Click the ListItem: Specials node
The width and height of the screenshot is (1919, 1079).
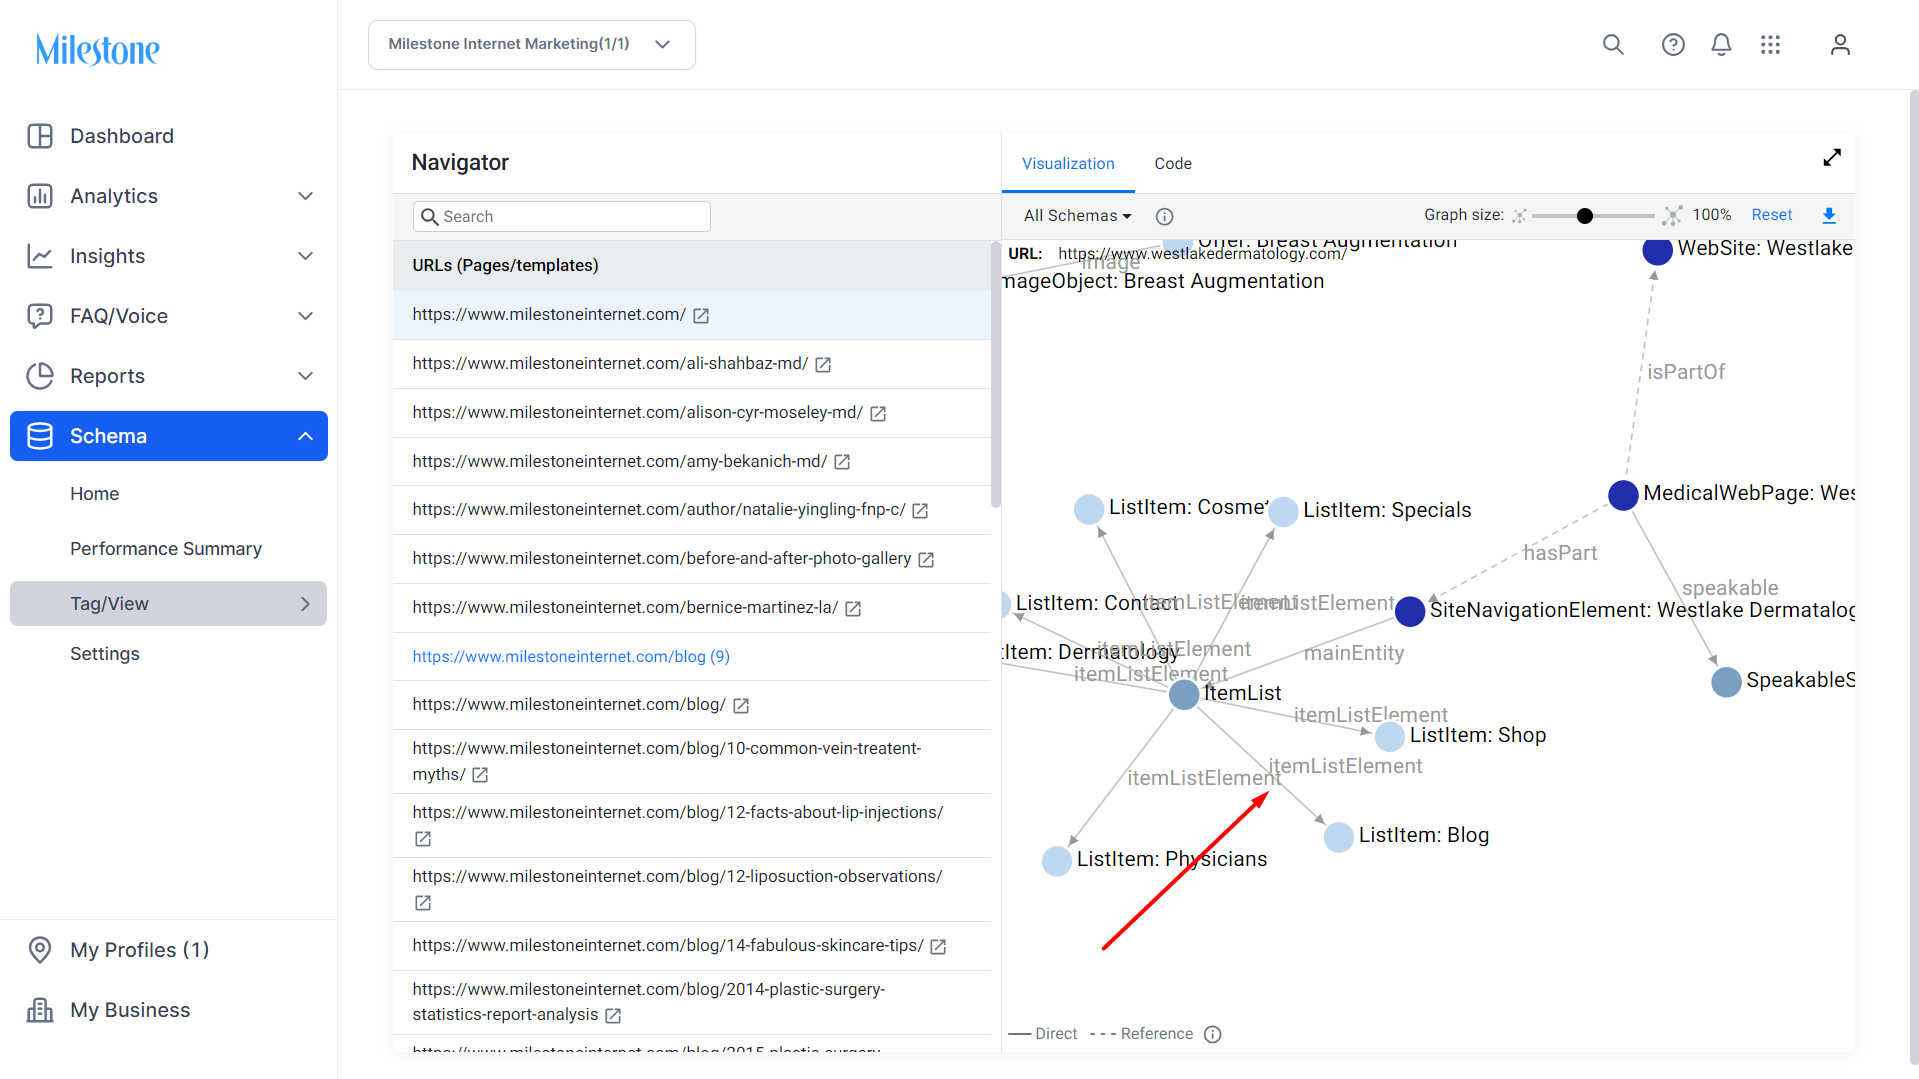1283,512
